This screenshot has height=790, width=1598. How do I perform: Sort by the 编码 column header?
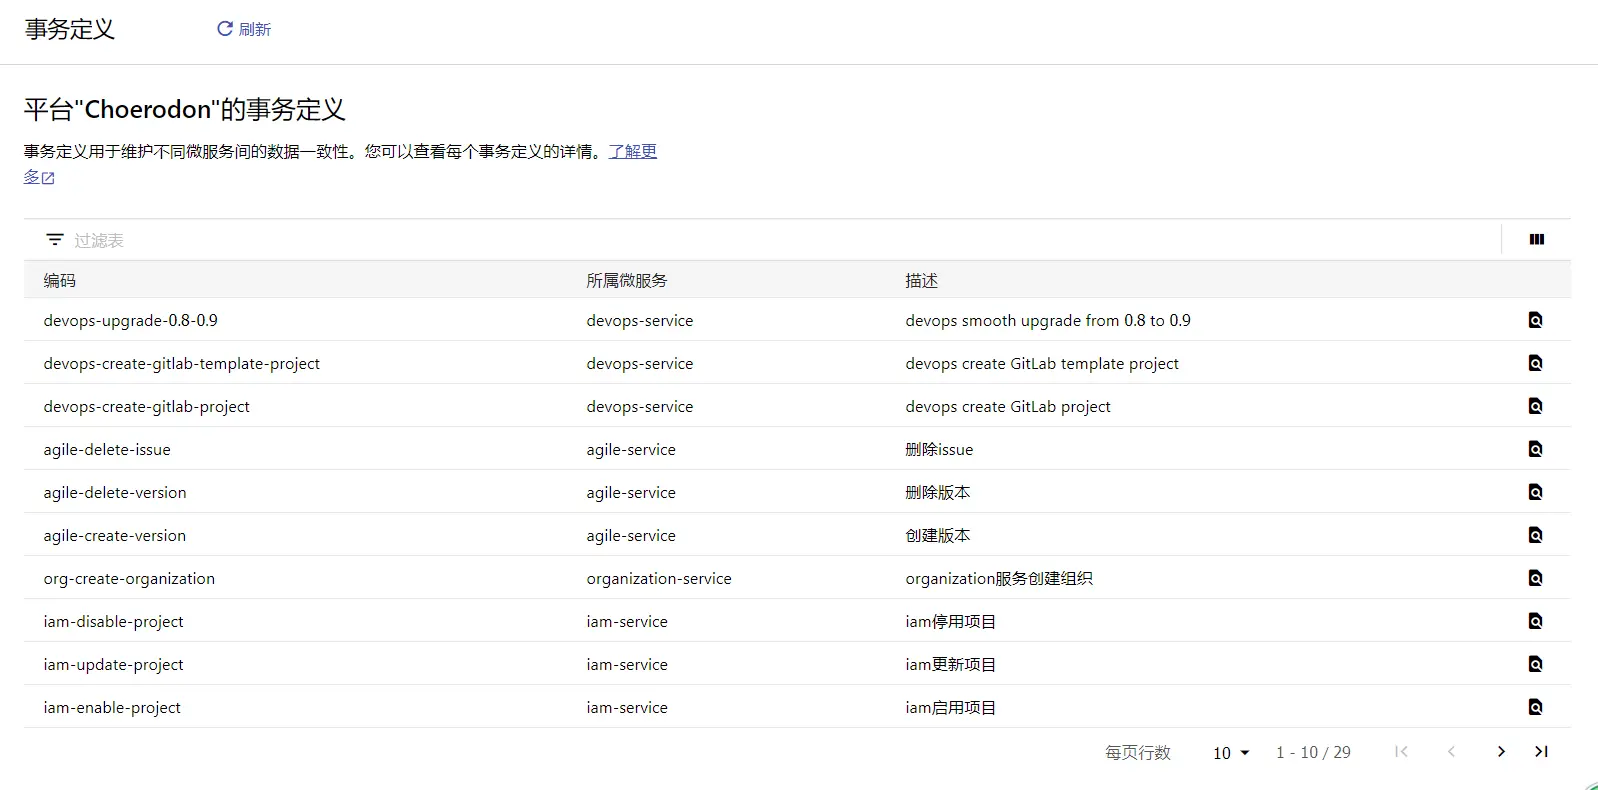pyautogui.click(x=60, y=281)
